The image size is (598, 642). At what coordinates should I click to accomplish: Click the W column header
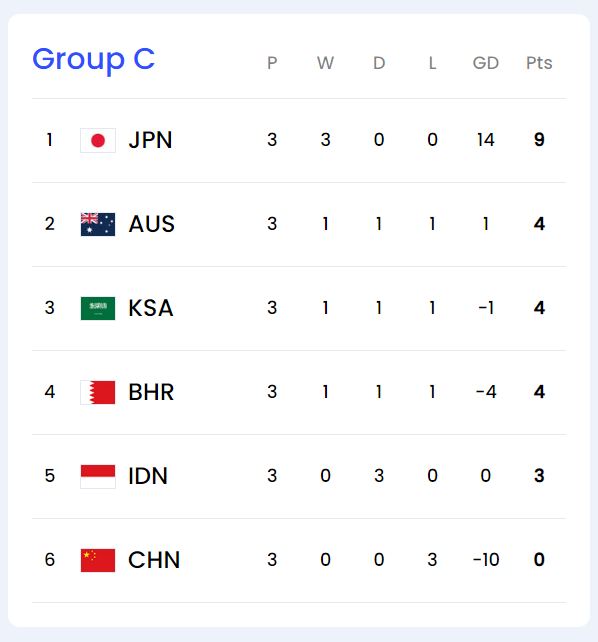tap(325, 63)
